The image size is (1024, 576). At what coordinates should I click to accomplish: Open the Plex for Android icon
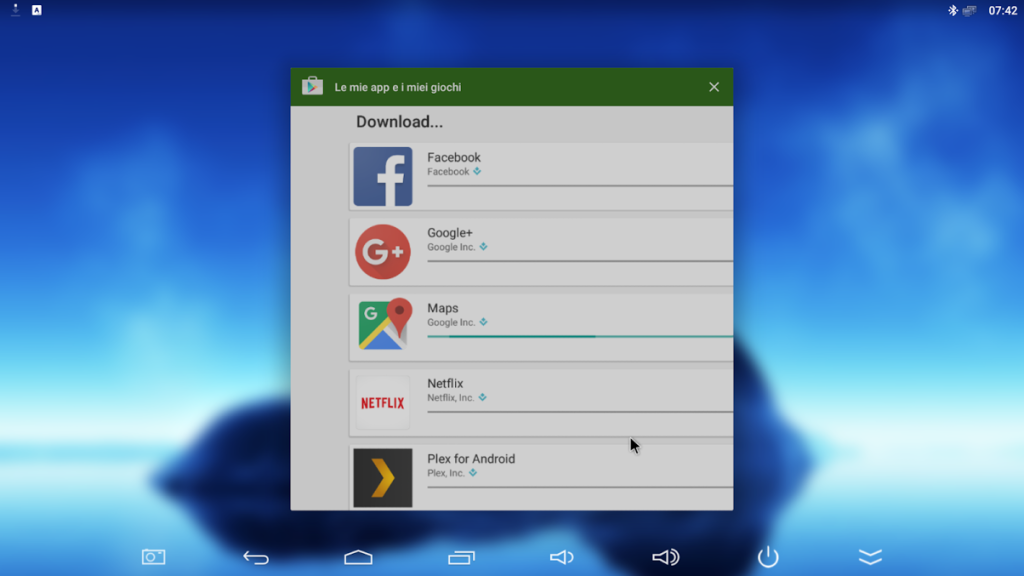click(x=383, y=477)
